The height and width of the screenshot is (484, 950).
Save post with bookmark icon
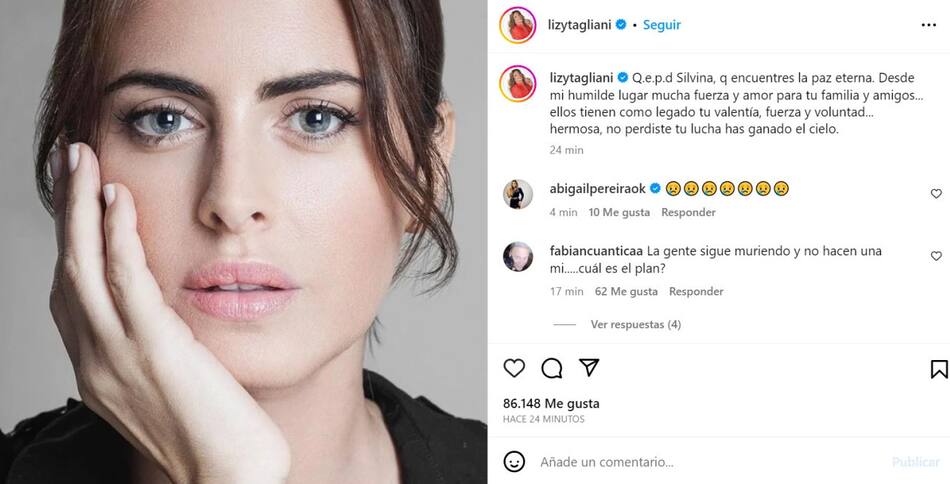(939, 369)
